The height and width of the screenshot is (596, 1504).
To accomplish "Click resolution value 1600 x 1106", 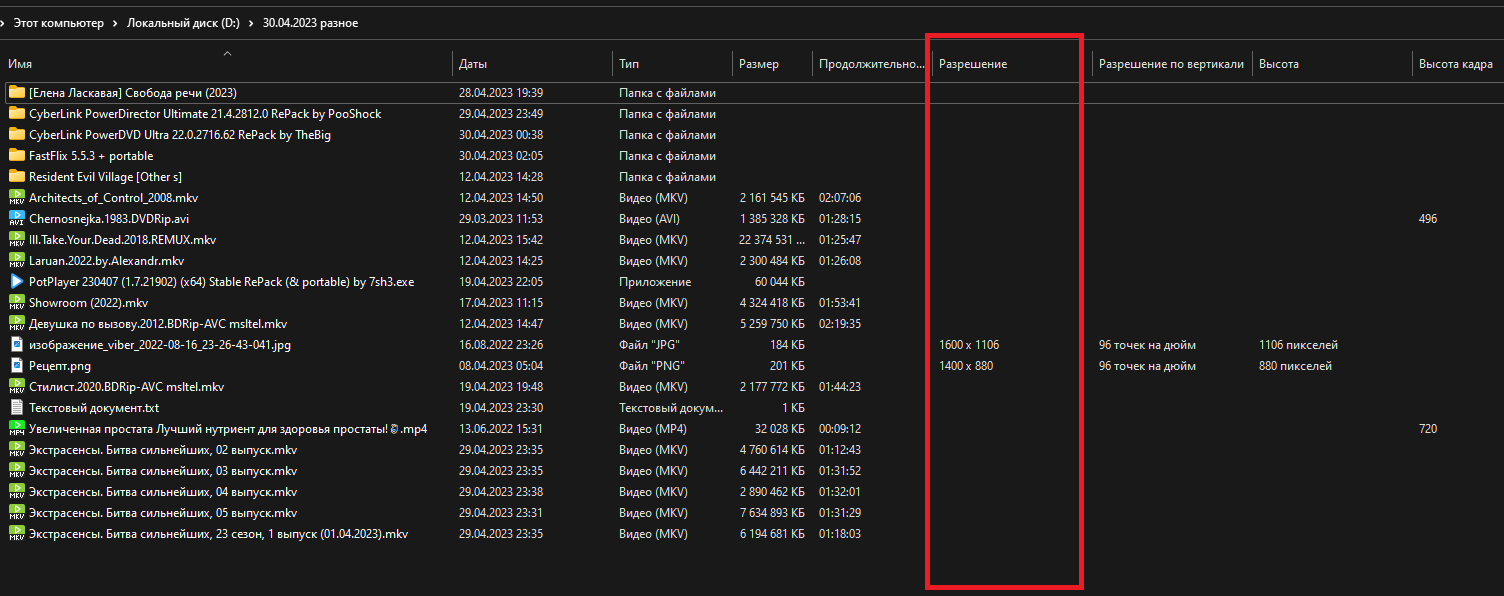I will pyautogui.click(x=969, y=344).
